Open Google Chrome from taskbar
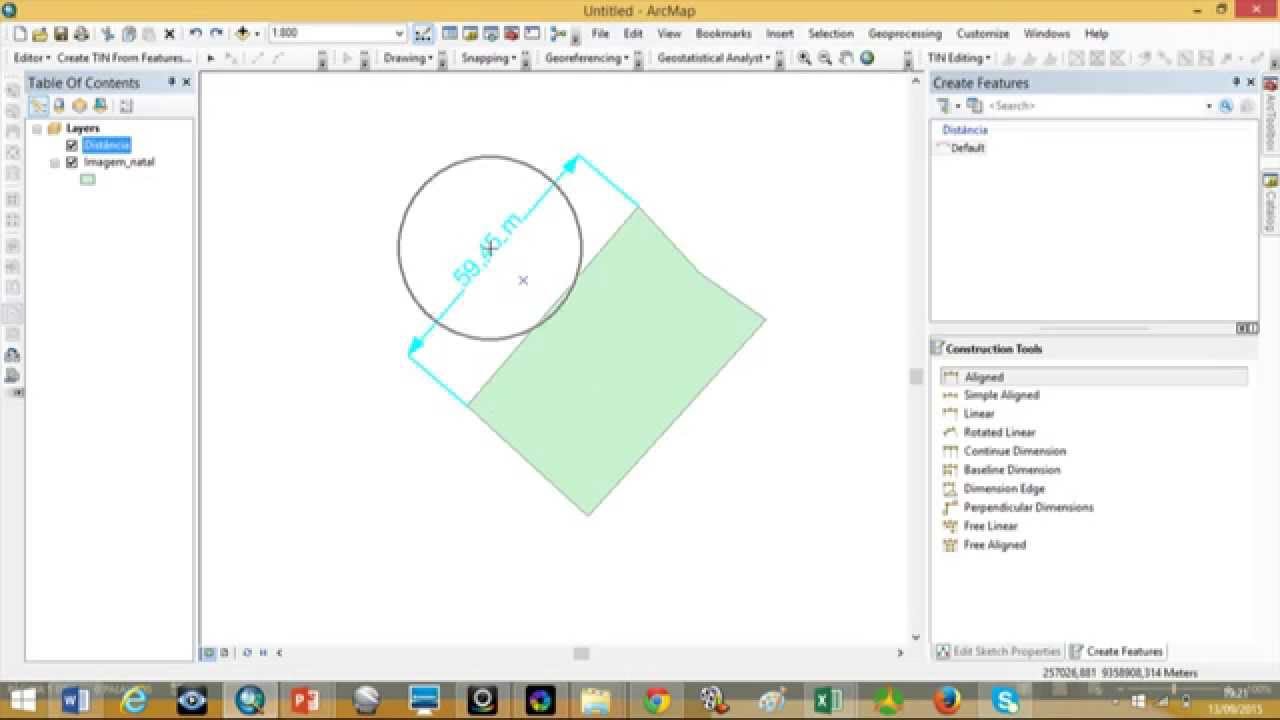This screenshot has height=720, width=1280. tap(657, 700)
